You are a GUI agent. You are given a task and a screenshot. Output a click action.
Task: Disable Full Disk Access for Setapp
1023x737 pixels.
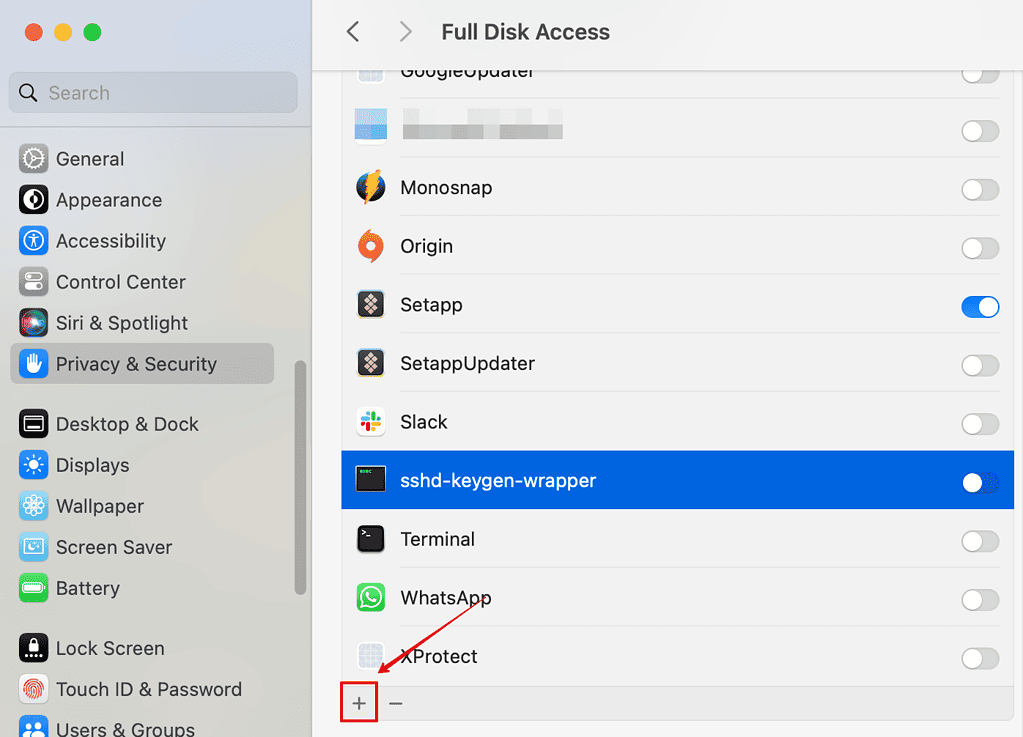[980, 307]
